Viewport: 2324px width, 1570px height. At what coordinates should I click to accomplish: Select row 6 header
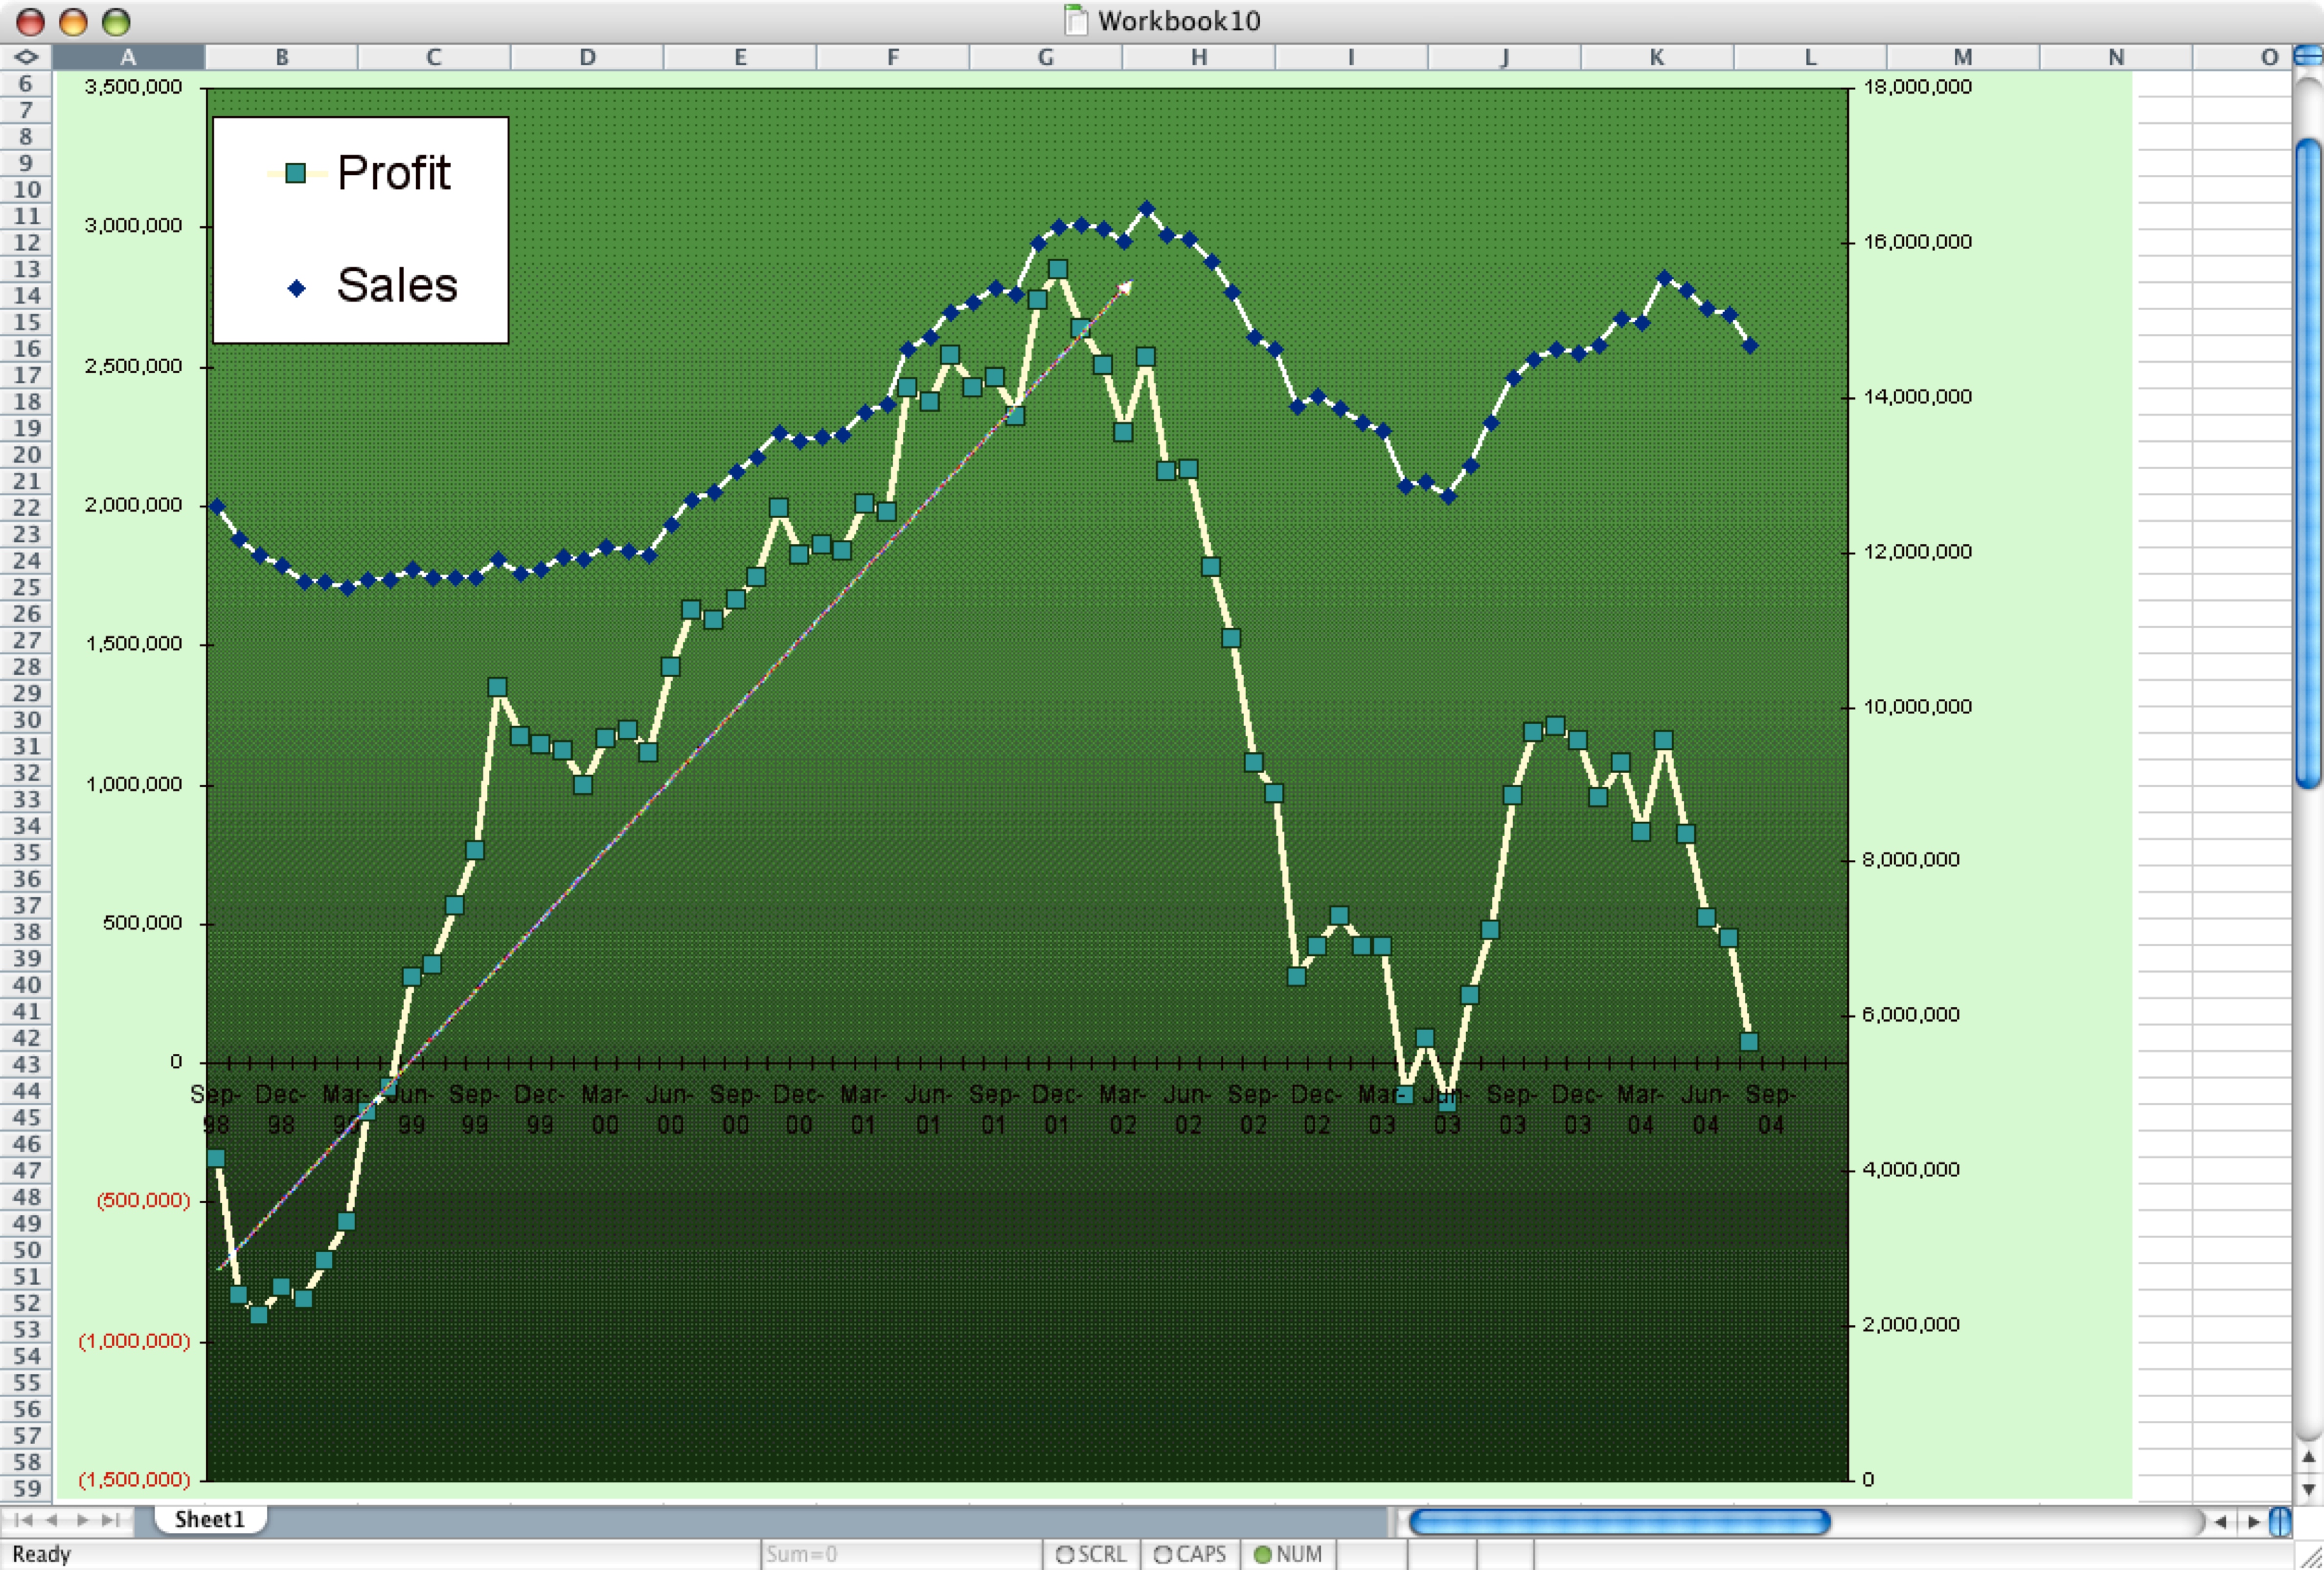[26, 84]
